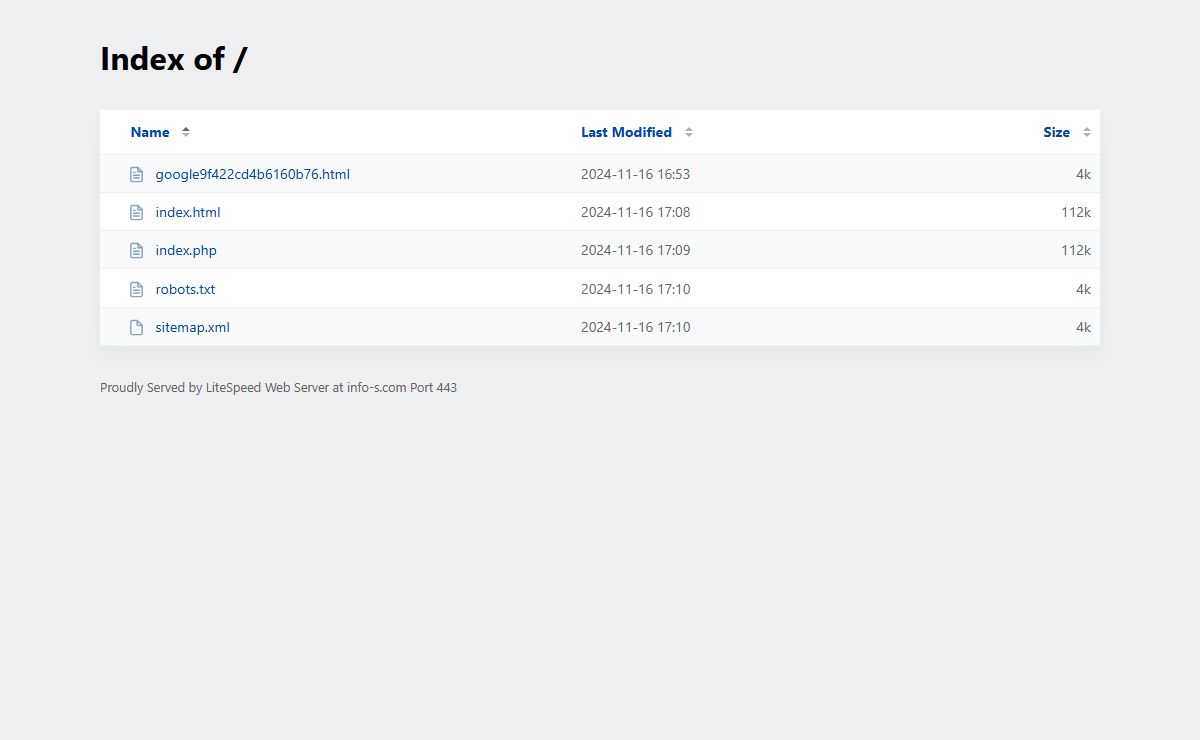Click the 112k size of index.php
Viewport: 1200px width, 740px height.
[x=1076, y=250]
